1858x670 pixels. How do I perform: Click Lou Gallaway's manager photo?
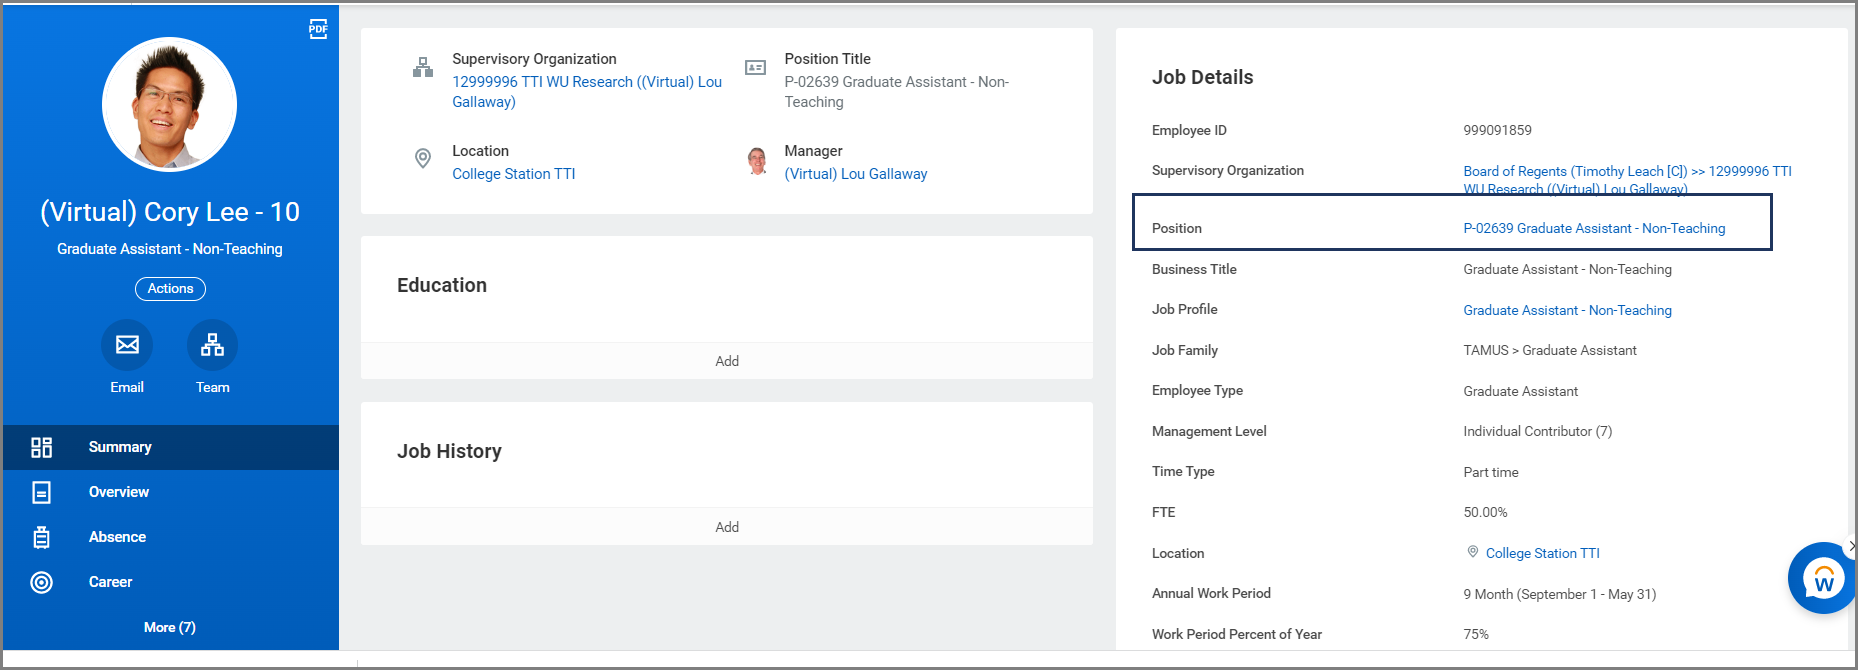point(757,161)
